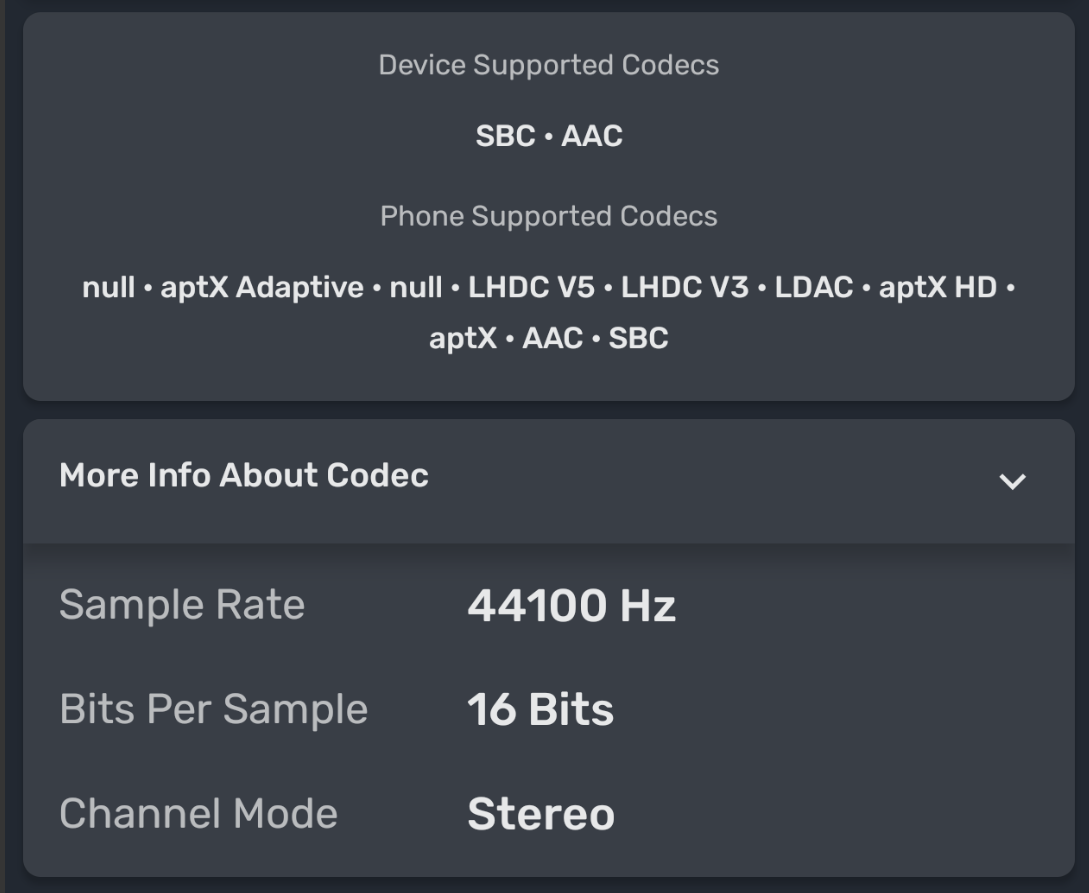Collapse the More Info About Codec chevron
This screenshot has width=1089, height=893.
1012,481
